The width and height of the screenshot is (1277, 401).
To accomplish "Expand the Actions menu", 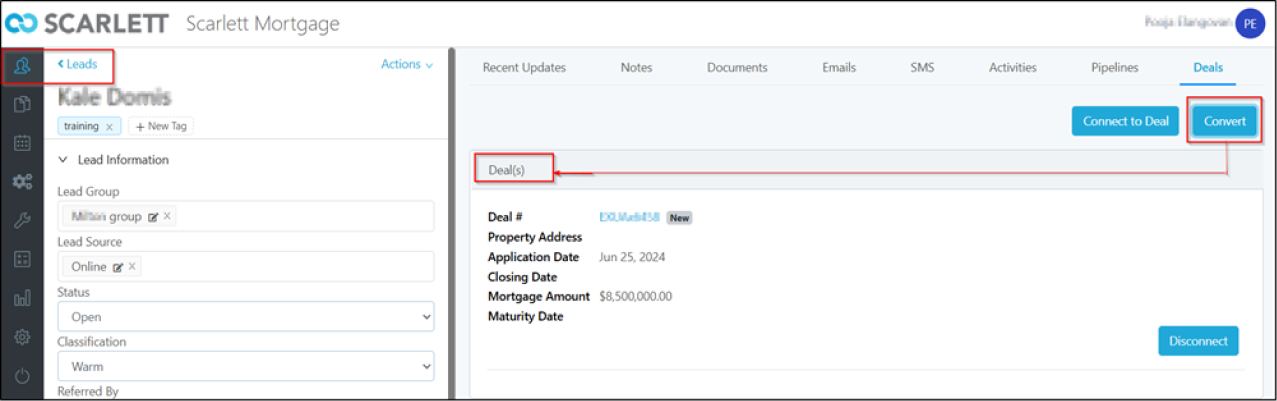I will click(x=407, y=65).
